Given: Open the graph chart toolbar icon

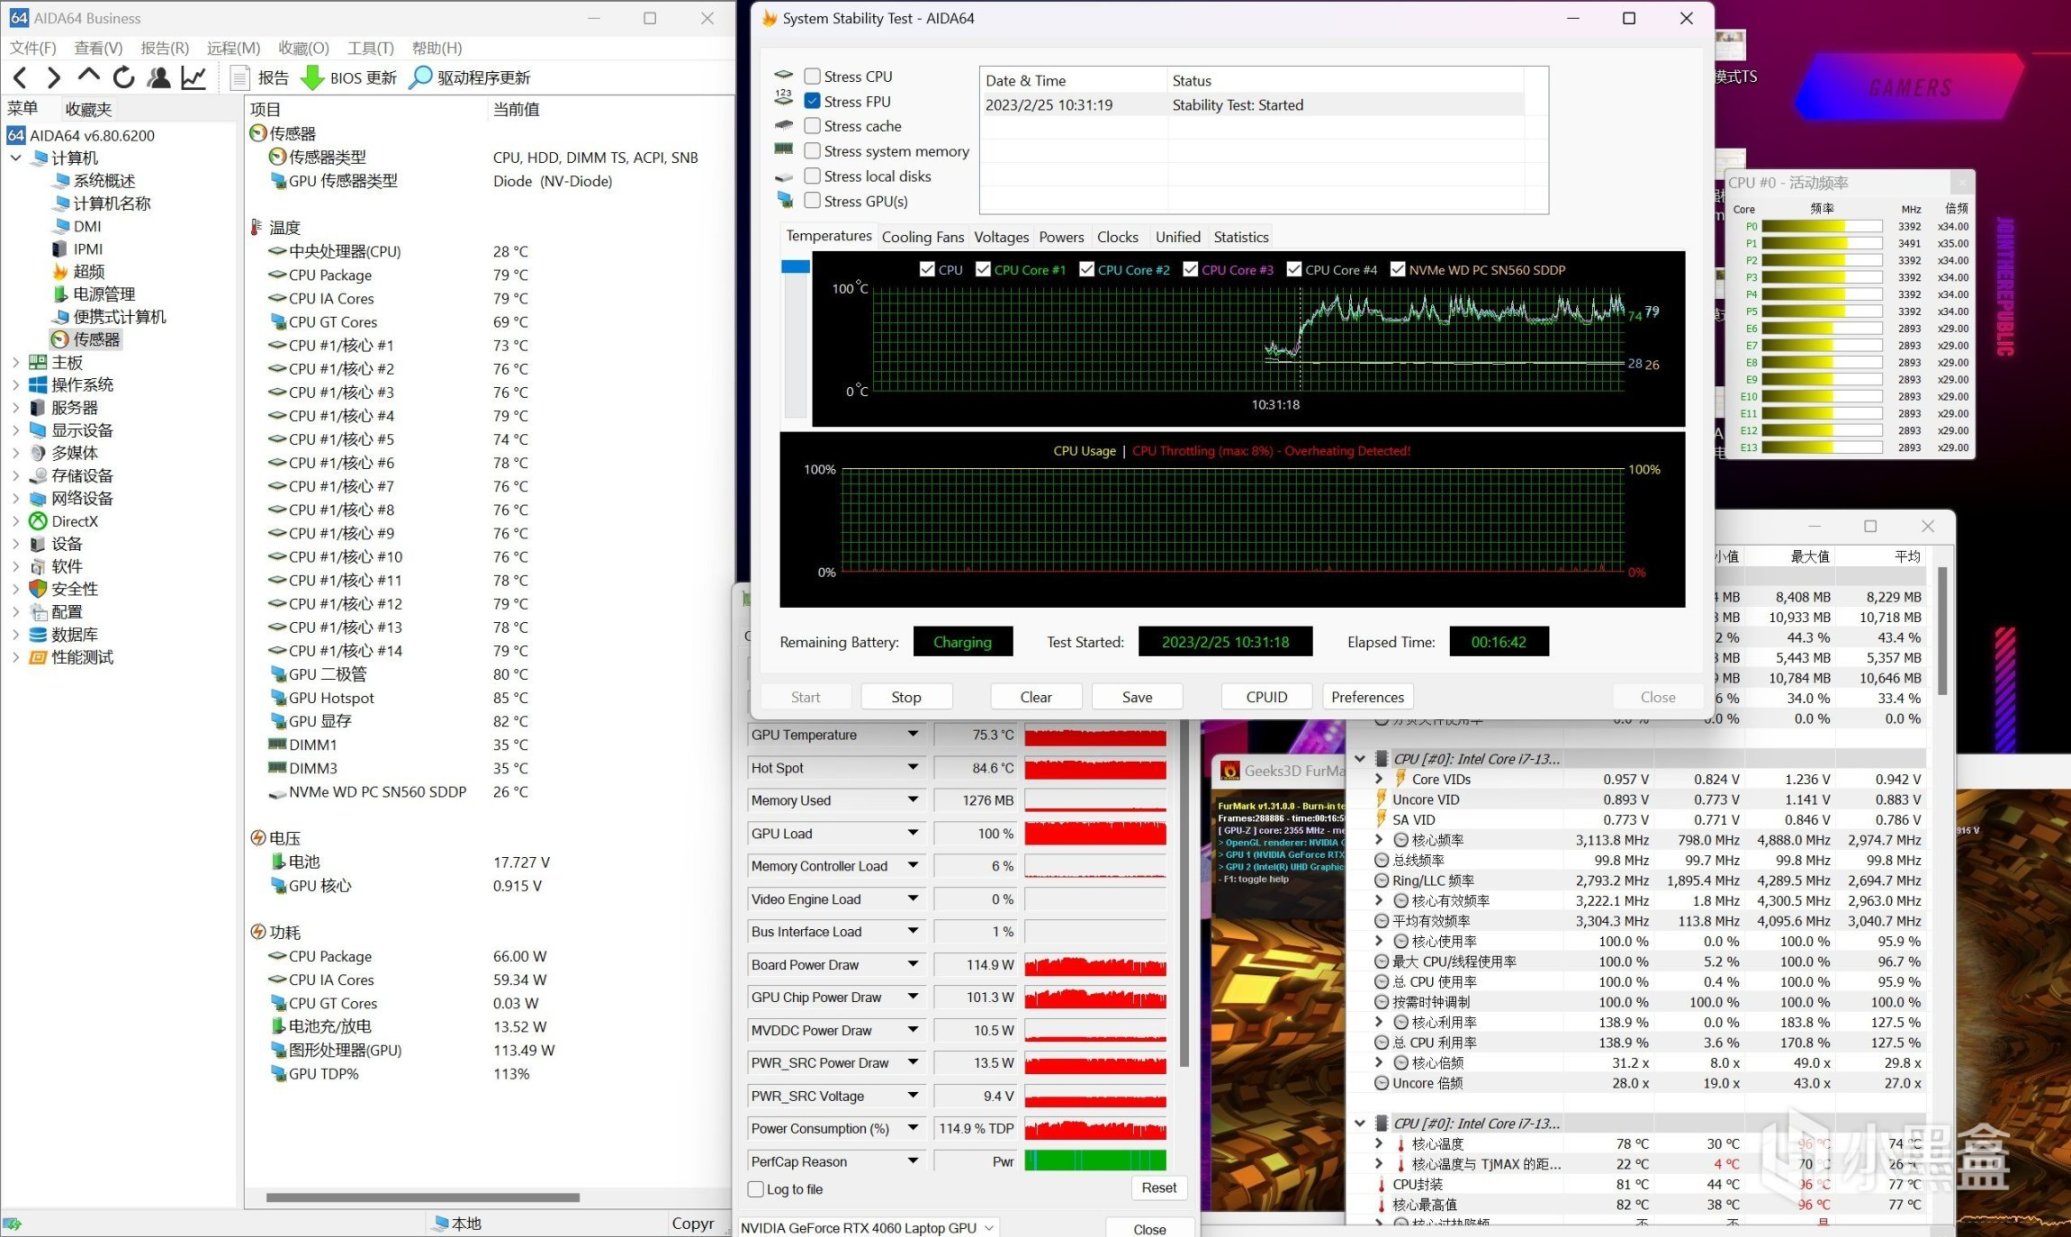Looking at the screenshot, I should 194,77.
